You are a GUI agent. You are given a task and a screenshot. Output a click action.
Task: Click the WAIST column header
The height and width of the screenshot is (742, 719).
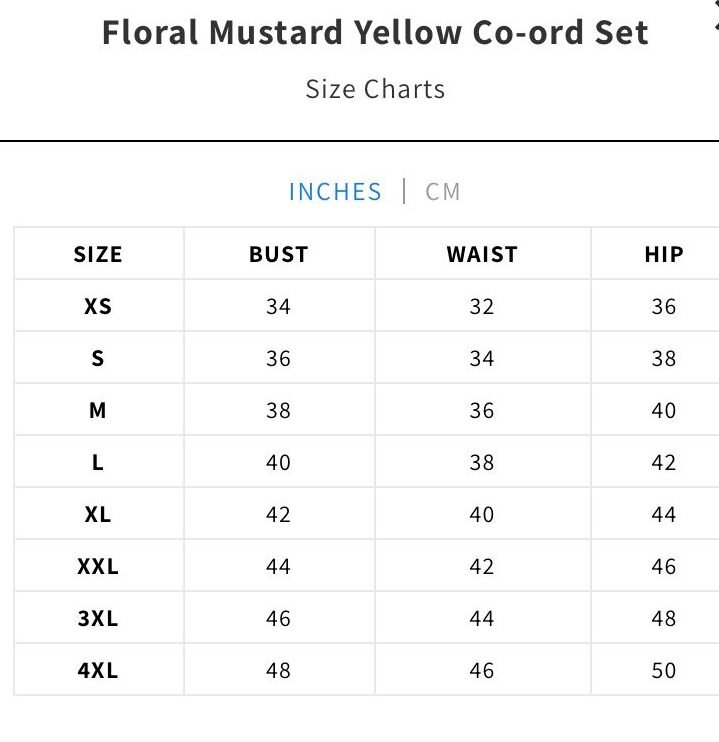tap(482, 254)
